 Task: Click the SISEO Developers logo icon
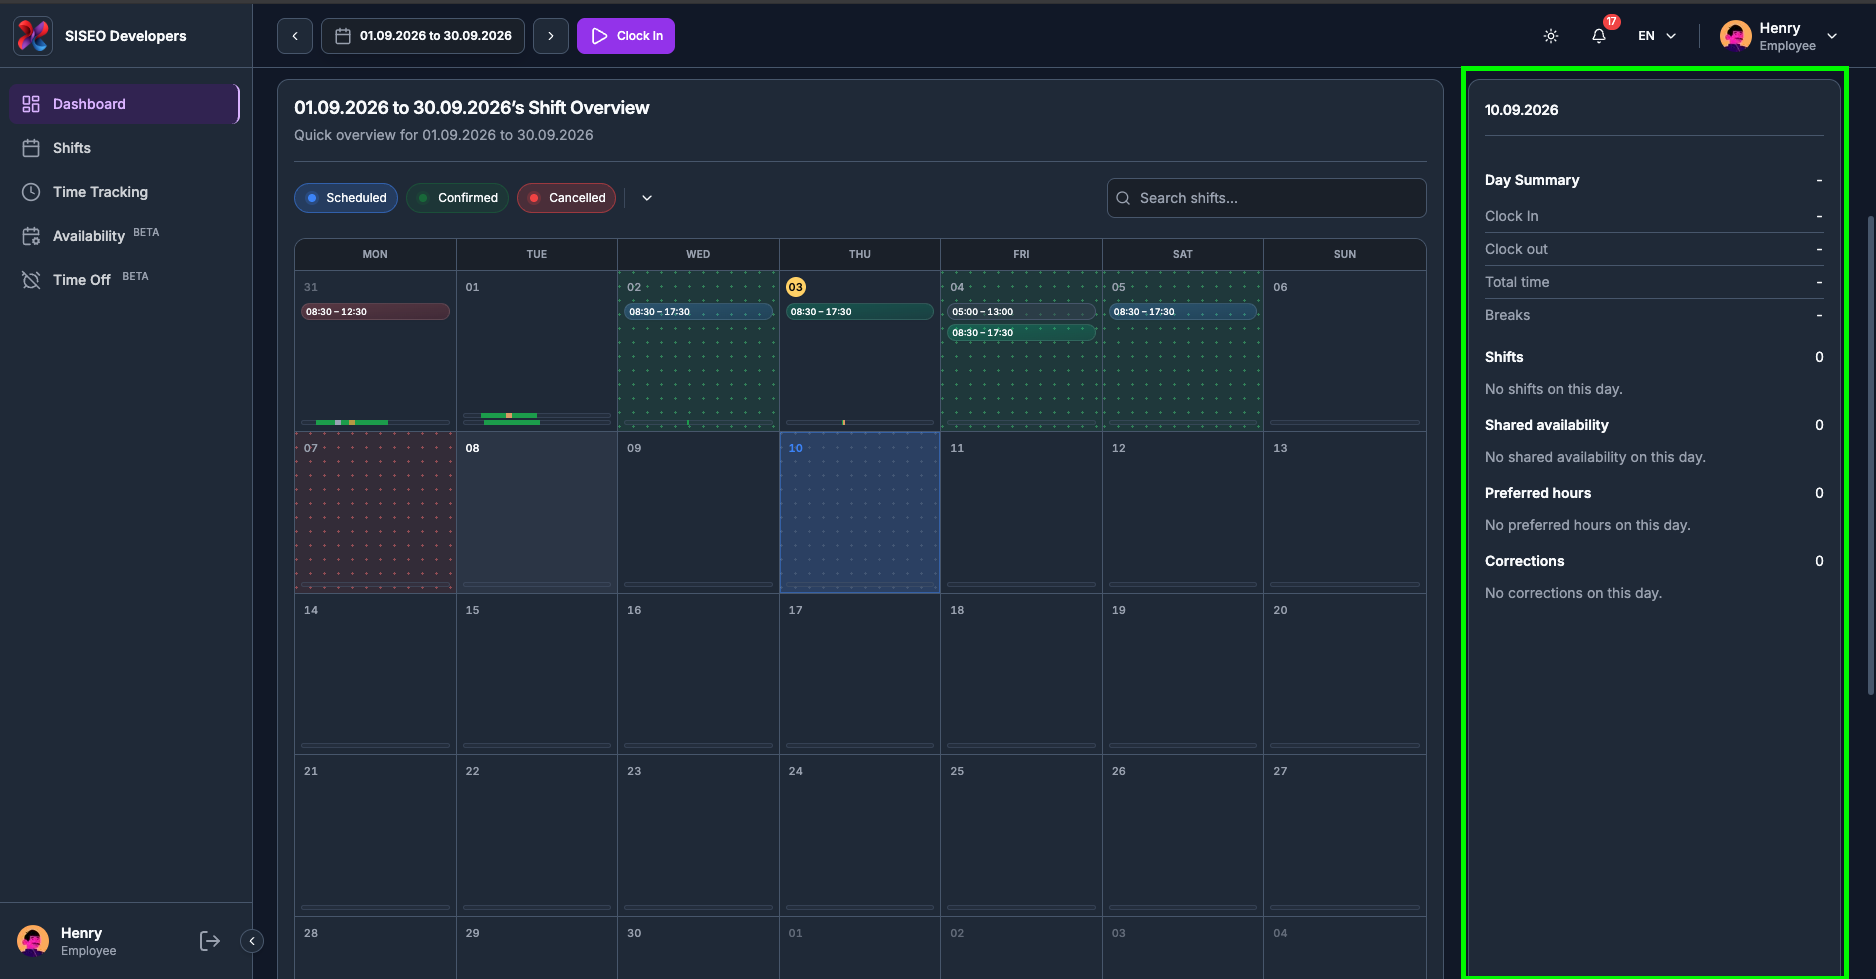(x=33, y=36)
